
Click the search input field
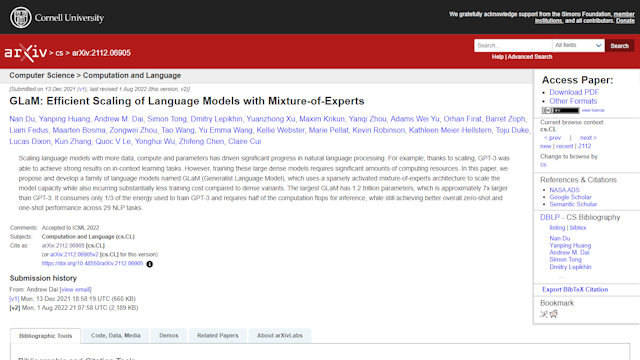point(513,45)
